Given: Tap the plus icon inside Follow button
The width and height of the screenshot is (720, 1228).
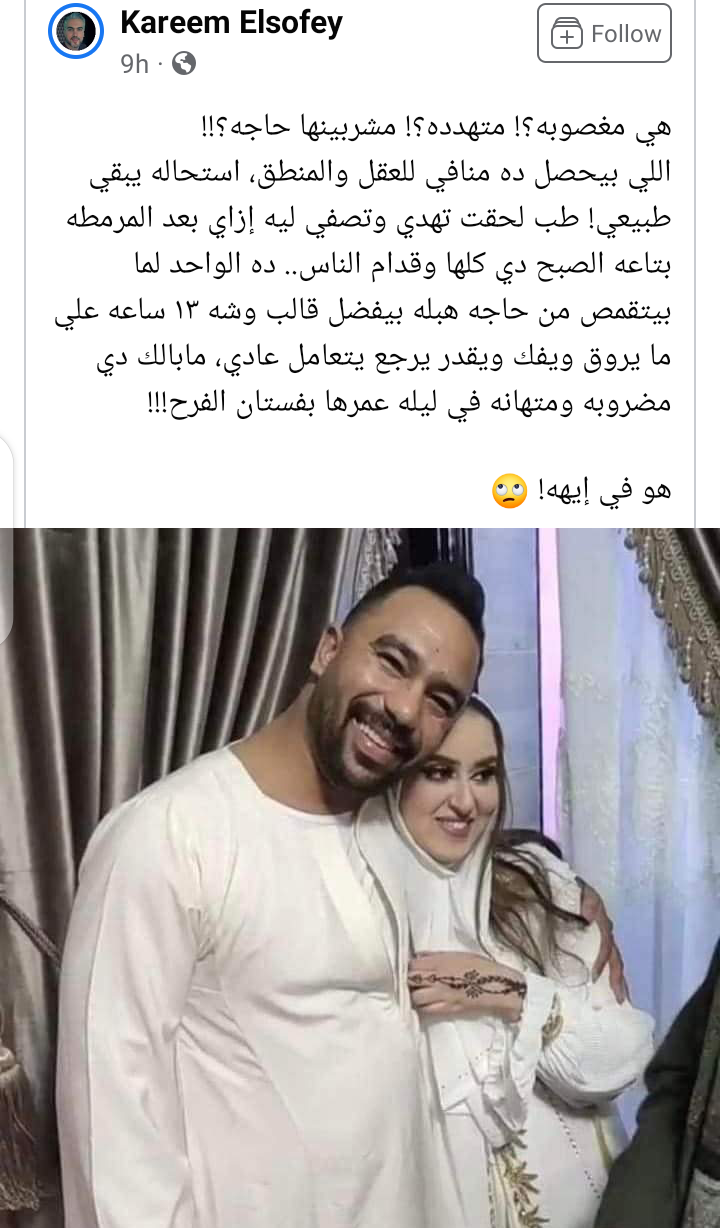Looking at the screenshot, I should coord(567,34).
